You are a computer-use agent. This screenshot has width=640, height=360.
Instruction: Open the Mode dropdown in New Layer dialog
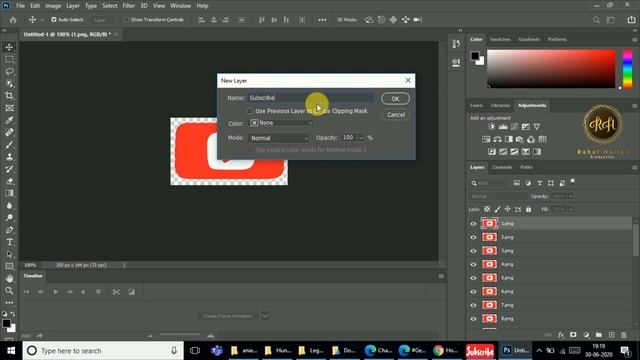(x=279, y=138)
